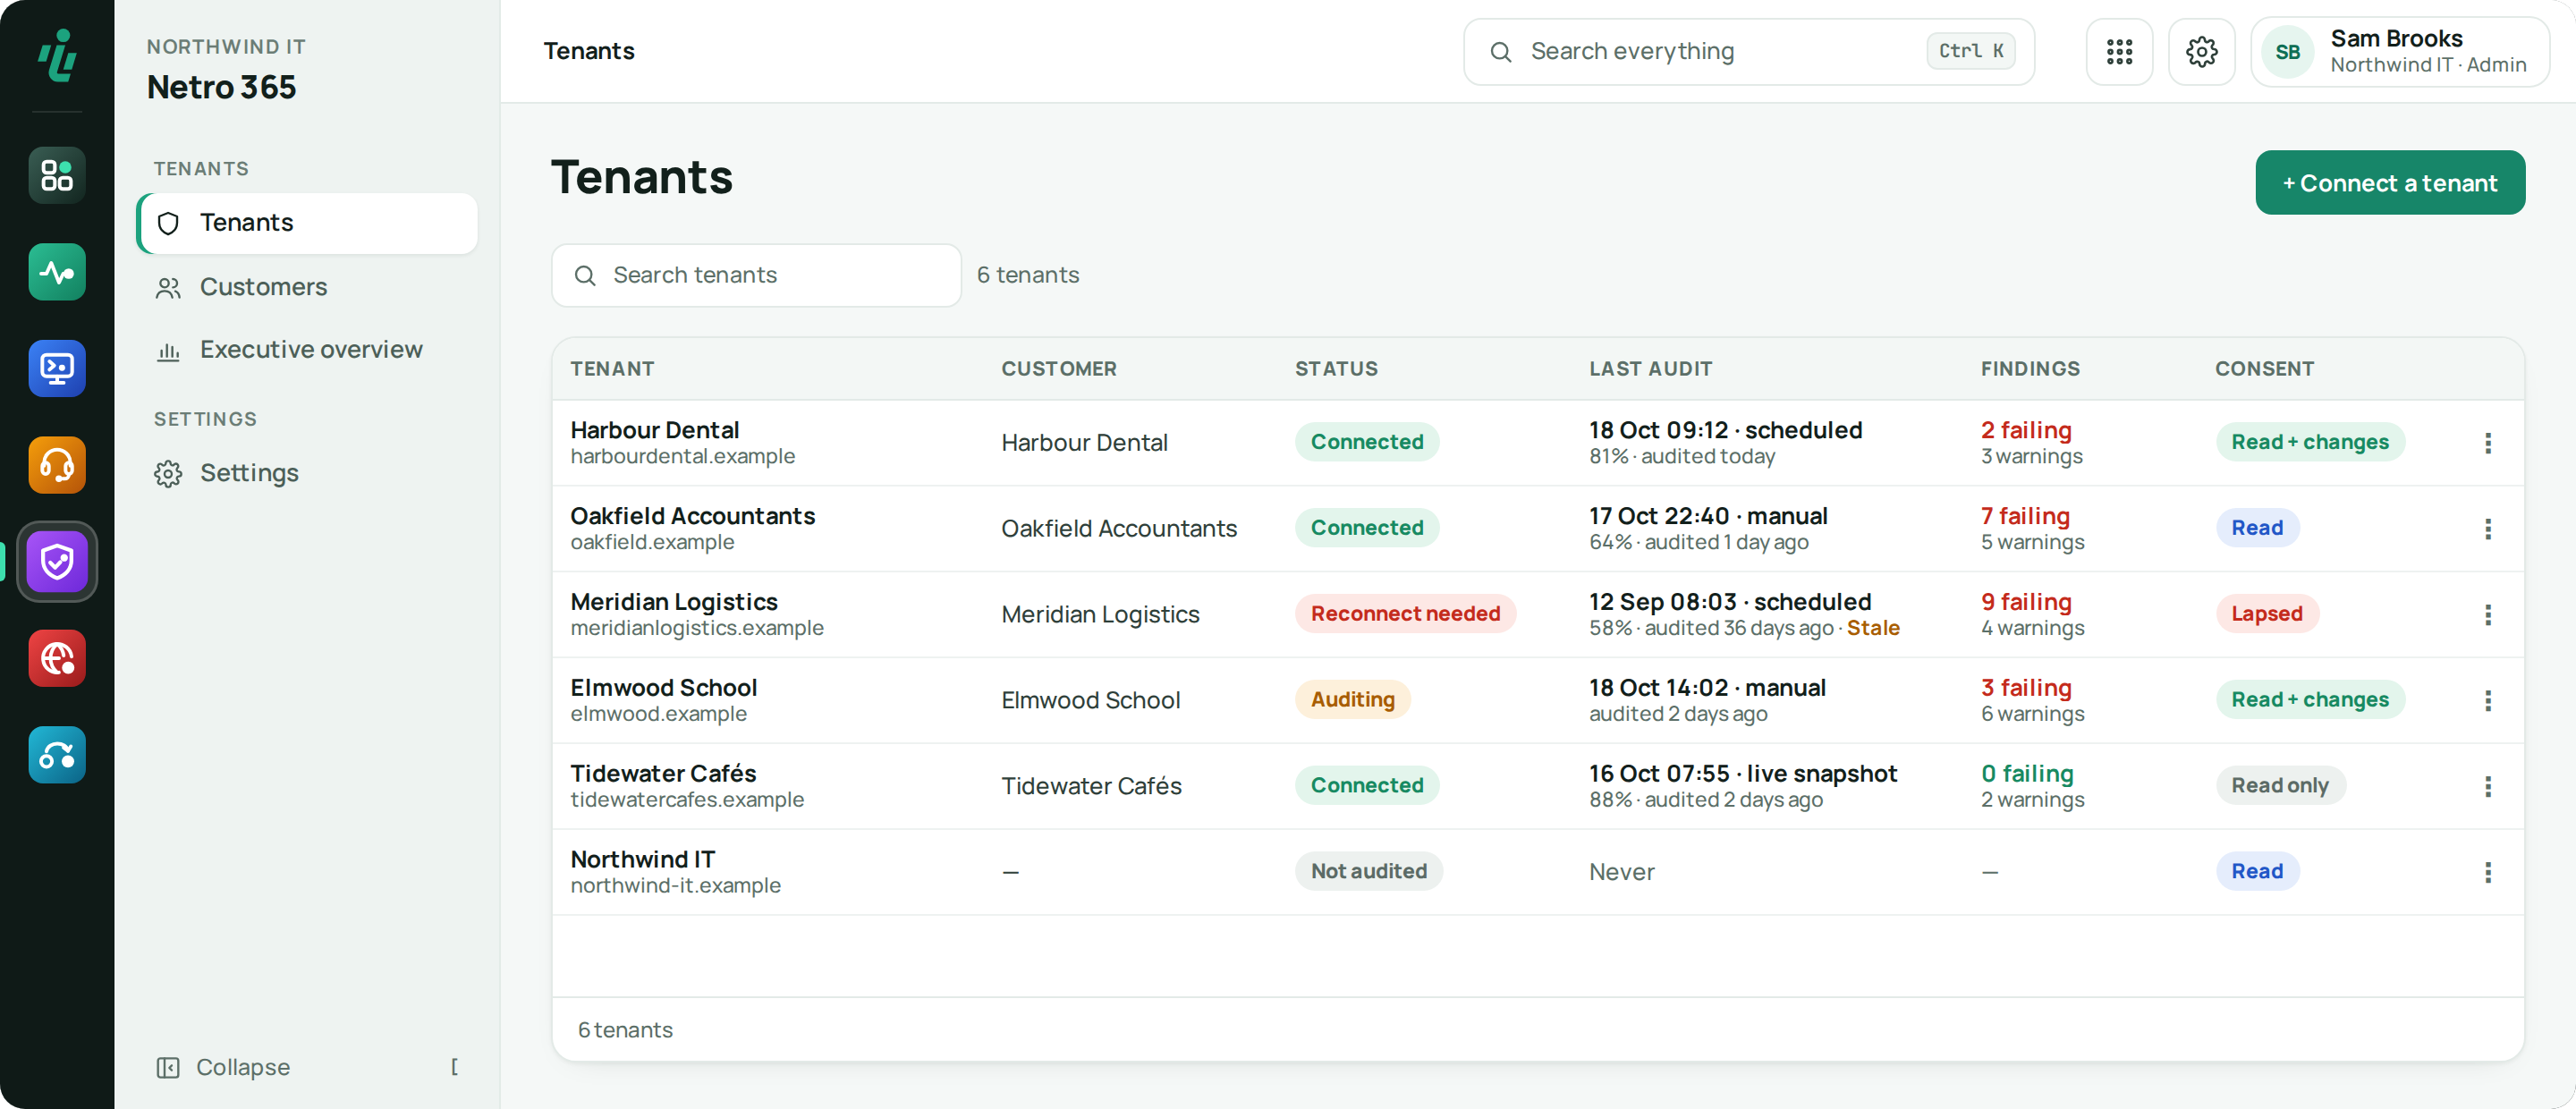Screen dimensions: 2576x1109
Task: Click the Reconnect needed status badge
Action: [1405, 614]
